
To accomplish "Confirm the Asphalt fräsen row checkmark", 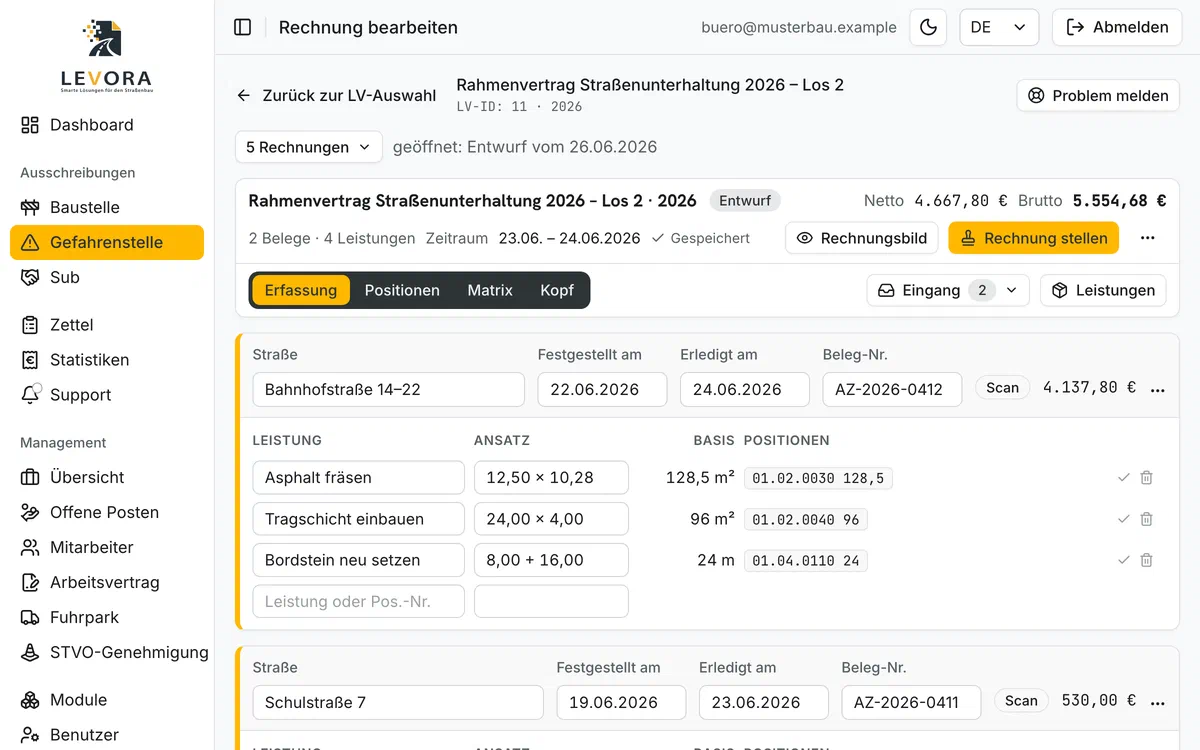I will 1123,478.
